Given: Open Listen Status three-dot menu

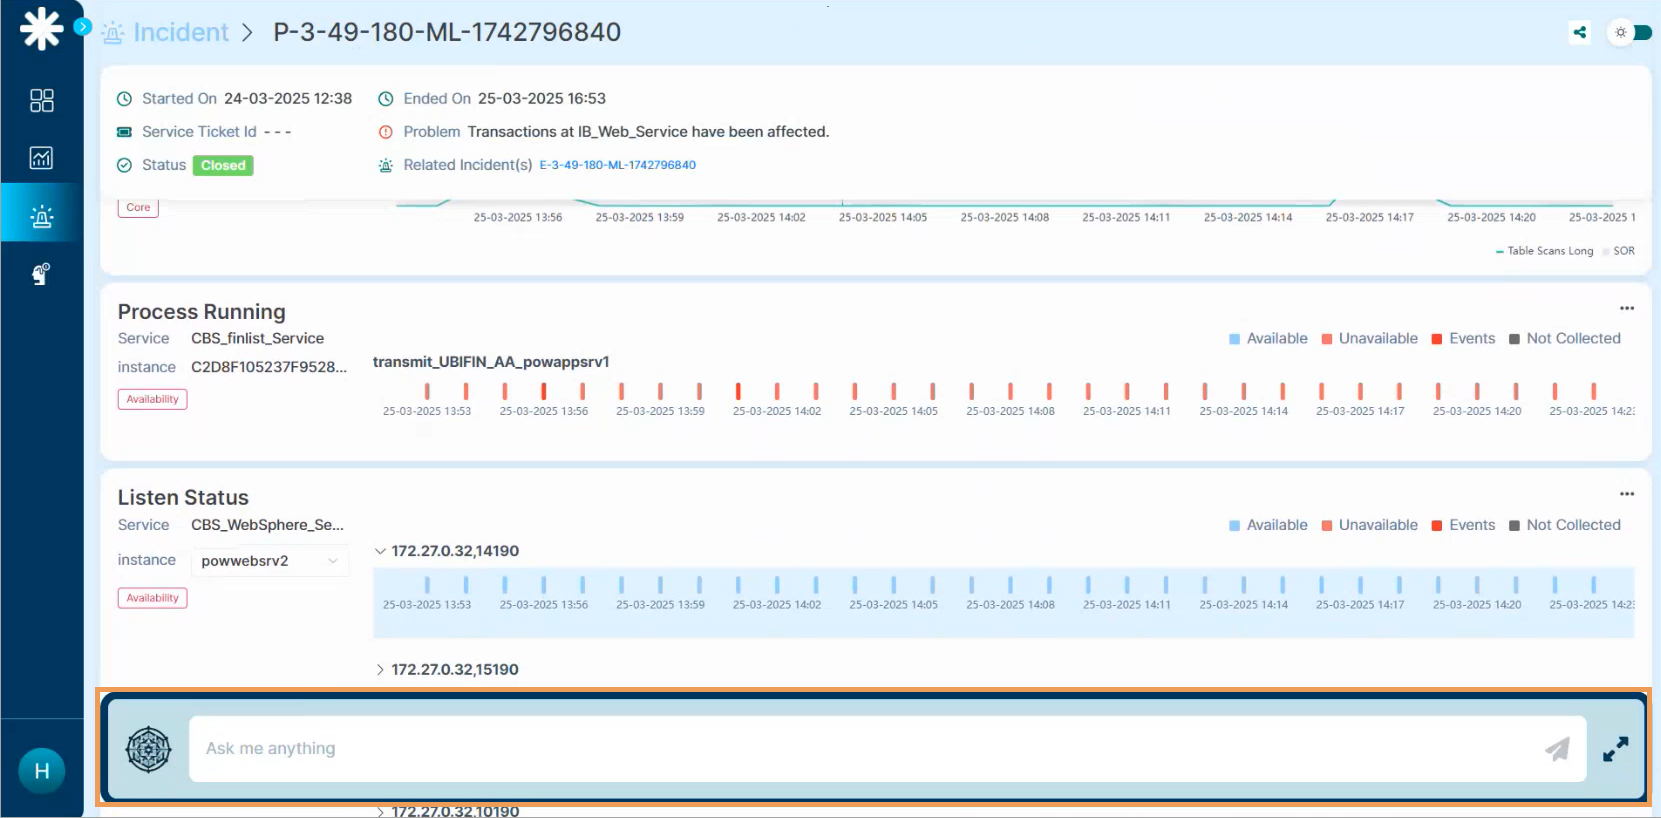Looking at the screenshot, I should coord(1627,494).
